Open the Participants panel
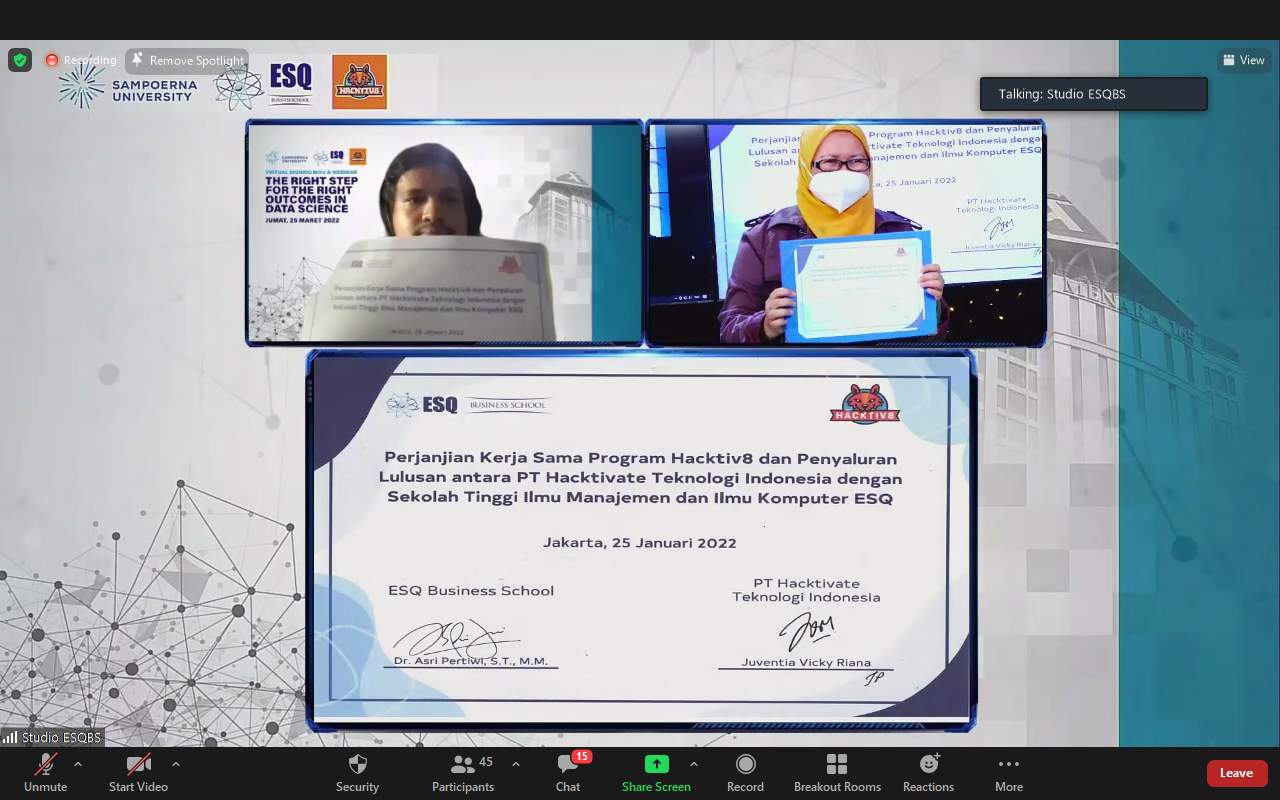 pos(463,772)
